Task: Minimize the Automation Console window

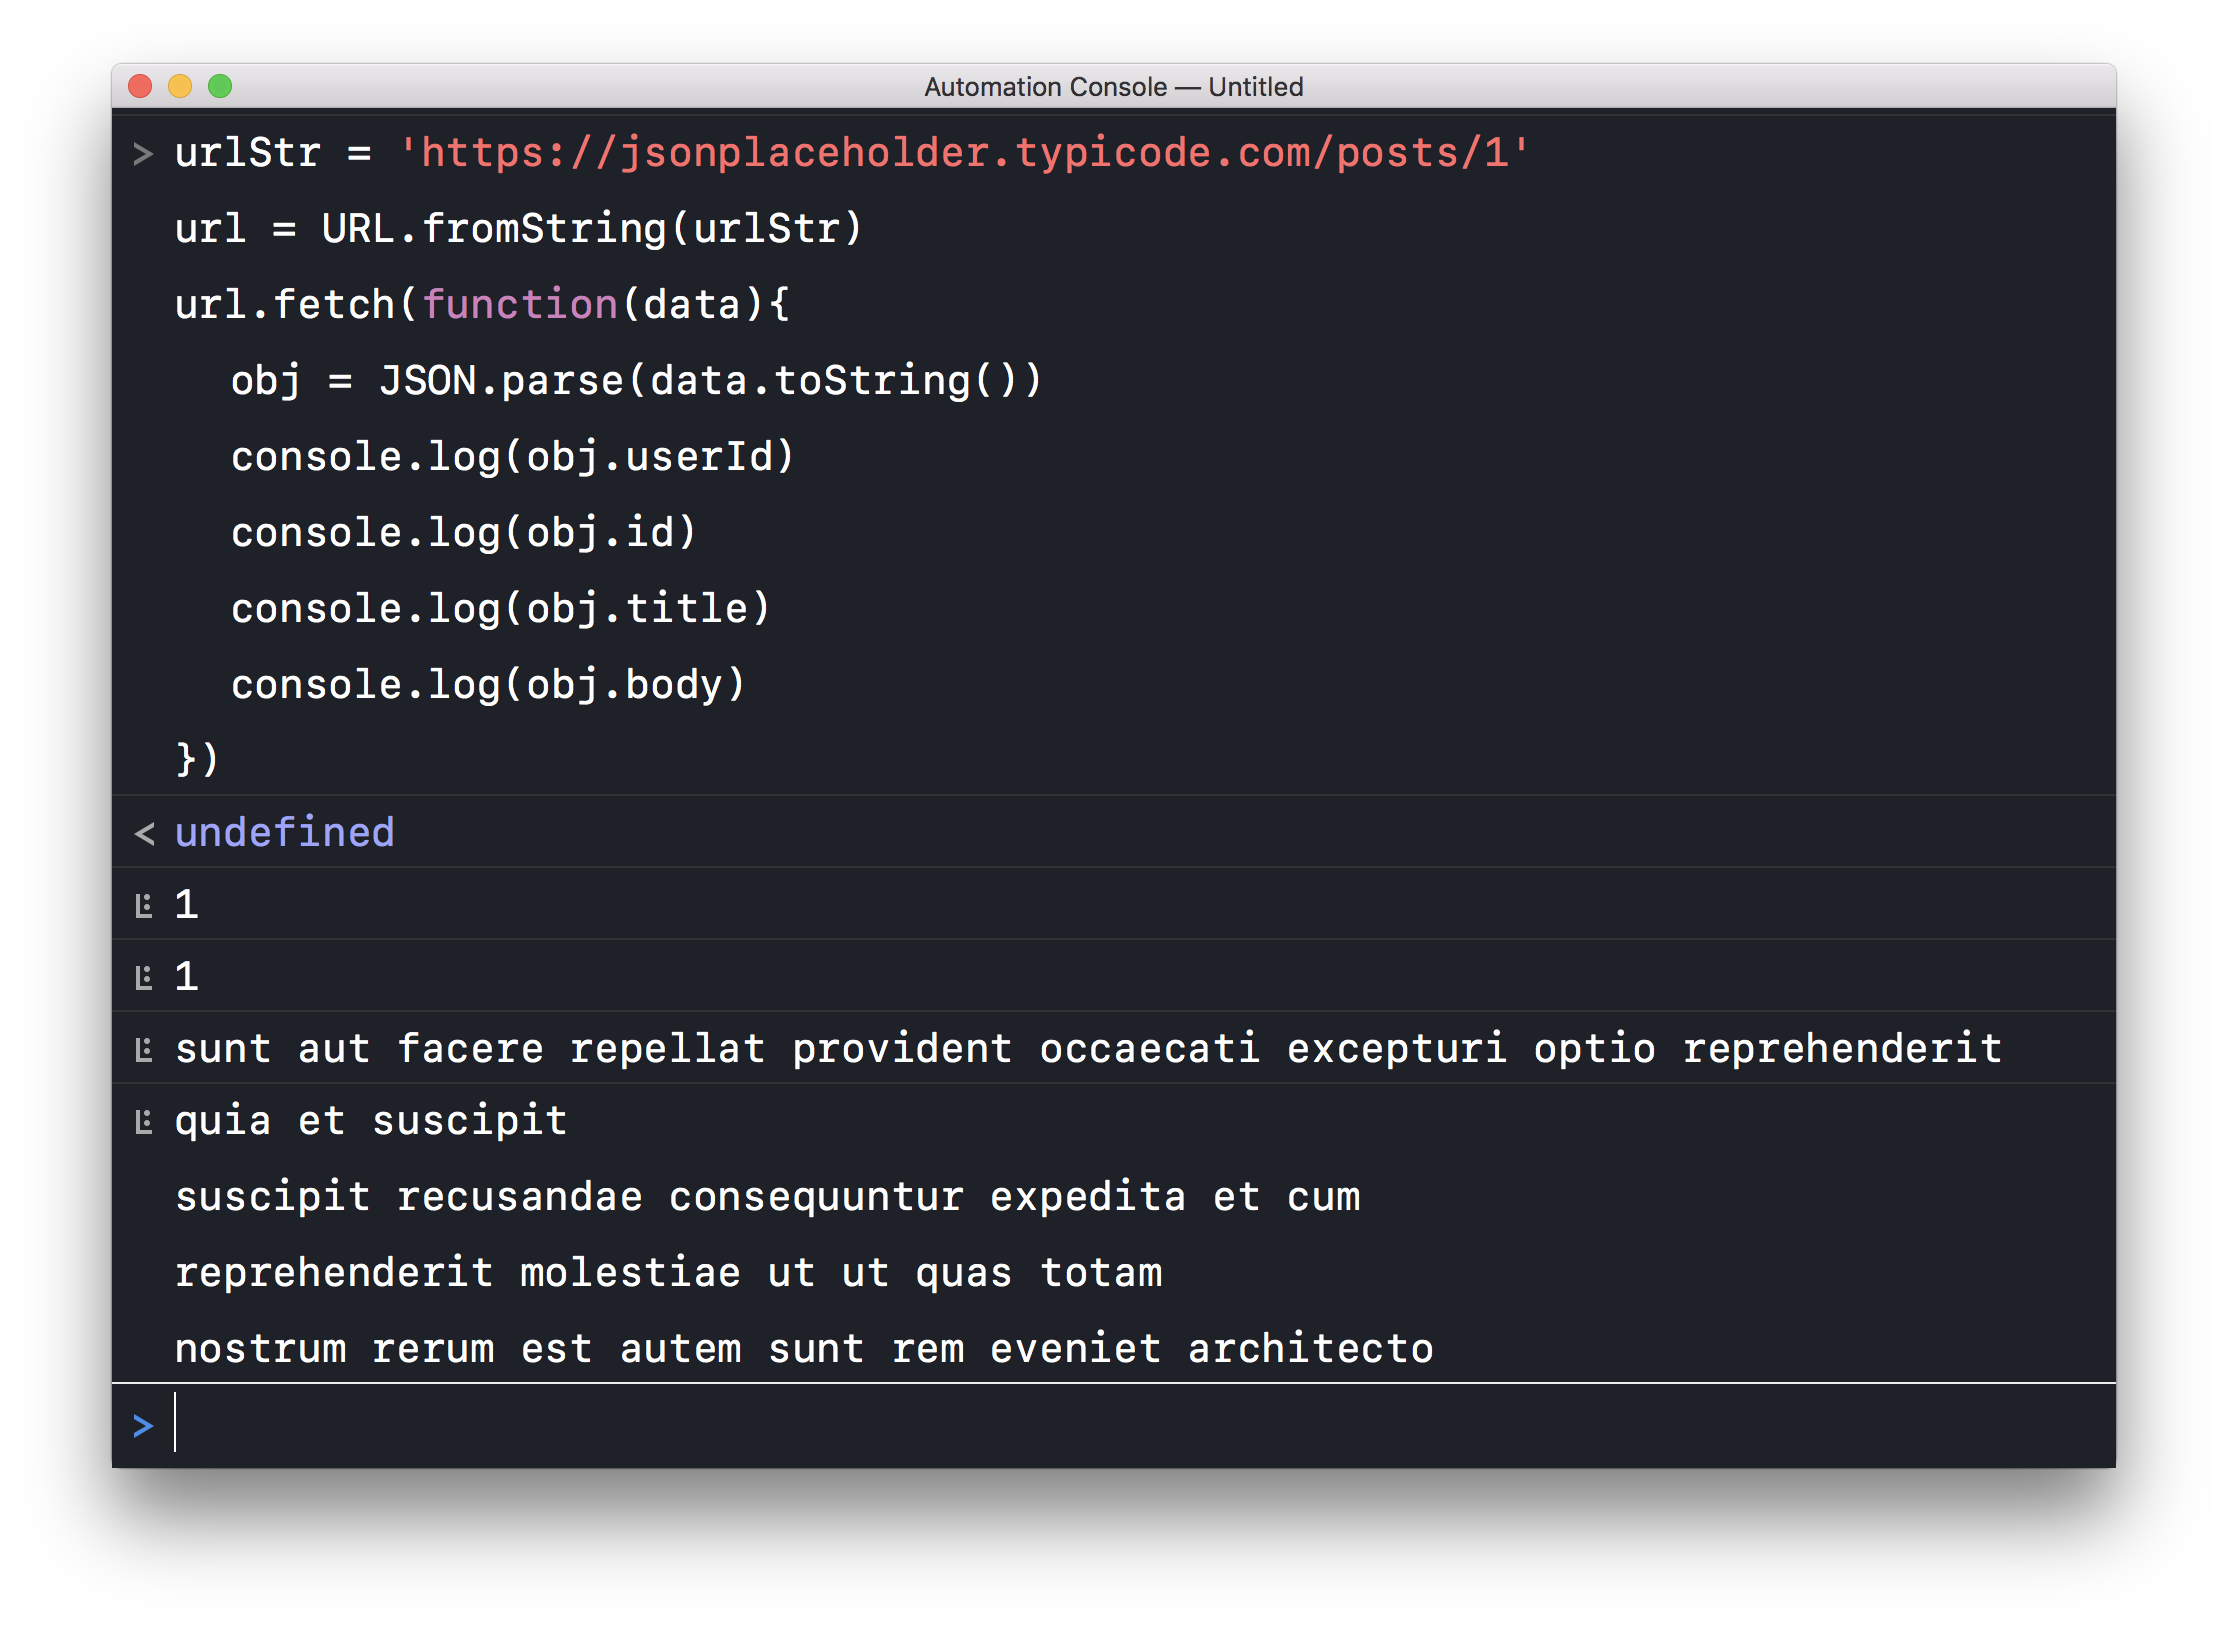Action: pyautogui.click(x=180, y=87)
